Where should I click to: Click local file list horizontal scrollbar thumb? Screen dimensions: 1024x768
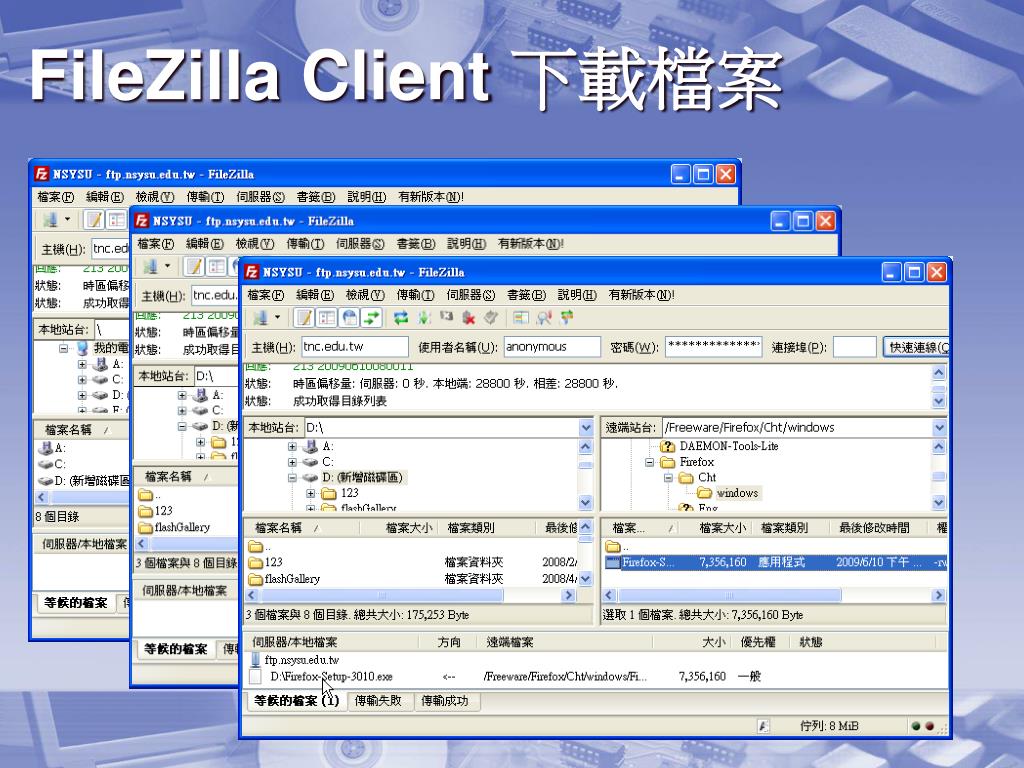(x=381, y=596)
